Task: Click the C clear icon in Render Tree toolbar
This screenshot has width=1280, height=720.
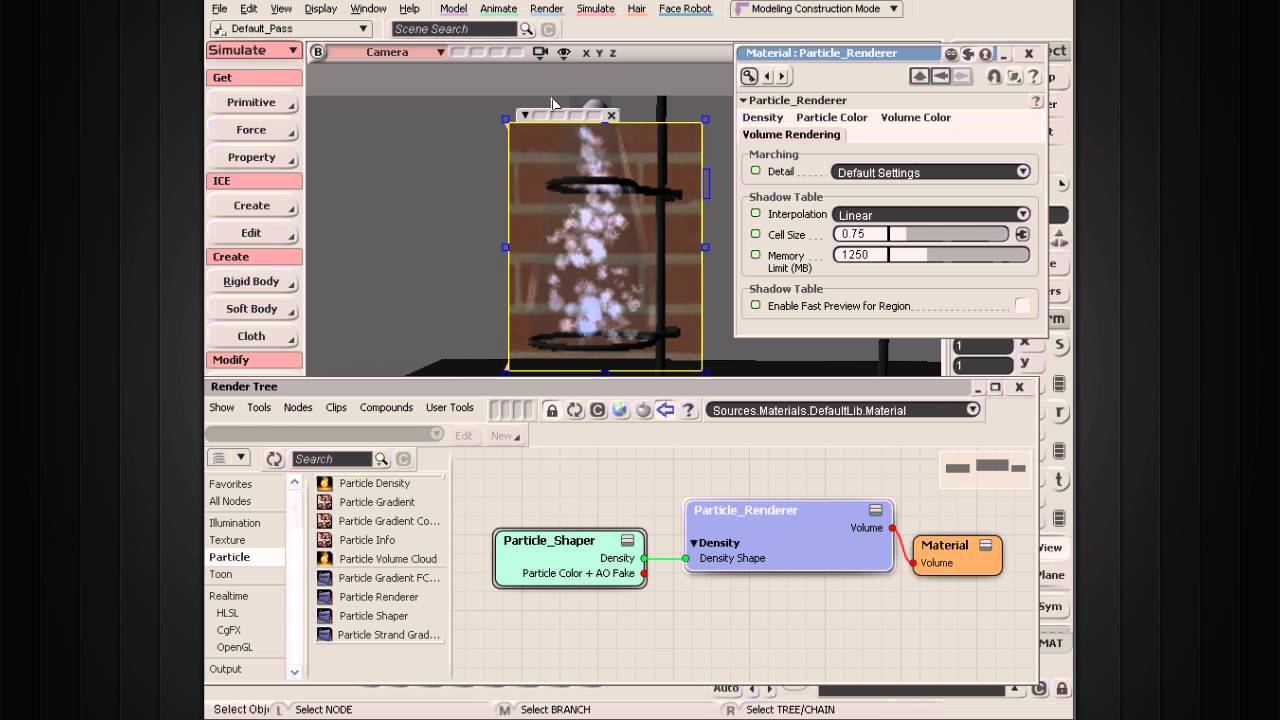Action: [x=597, y=410]
